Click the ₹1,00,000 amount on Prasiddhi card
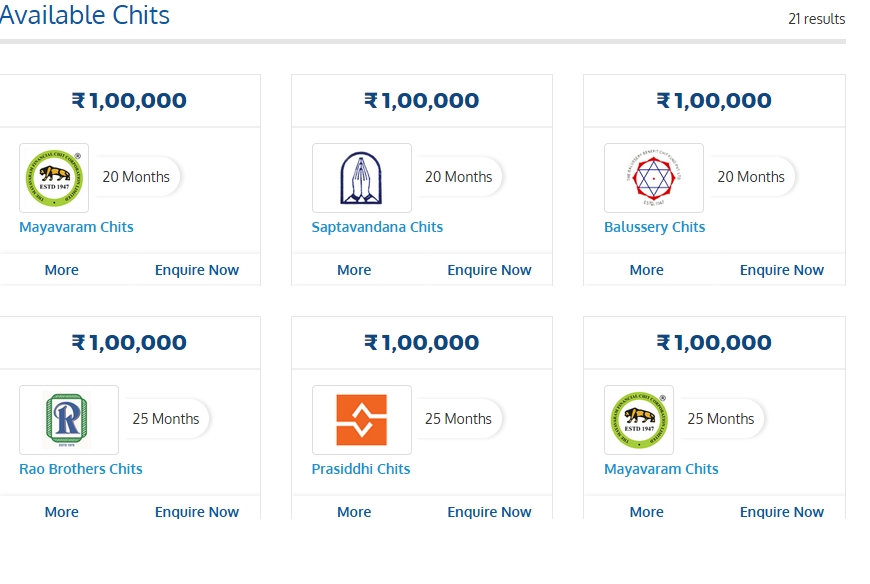 [421, 342]
